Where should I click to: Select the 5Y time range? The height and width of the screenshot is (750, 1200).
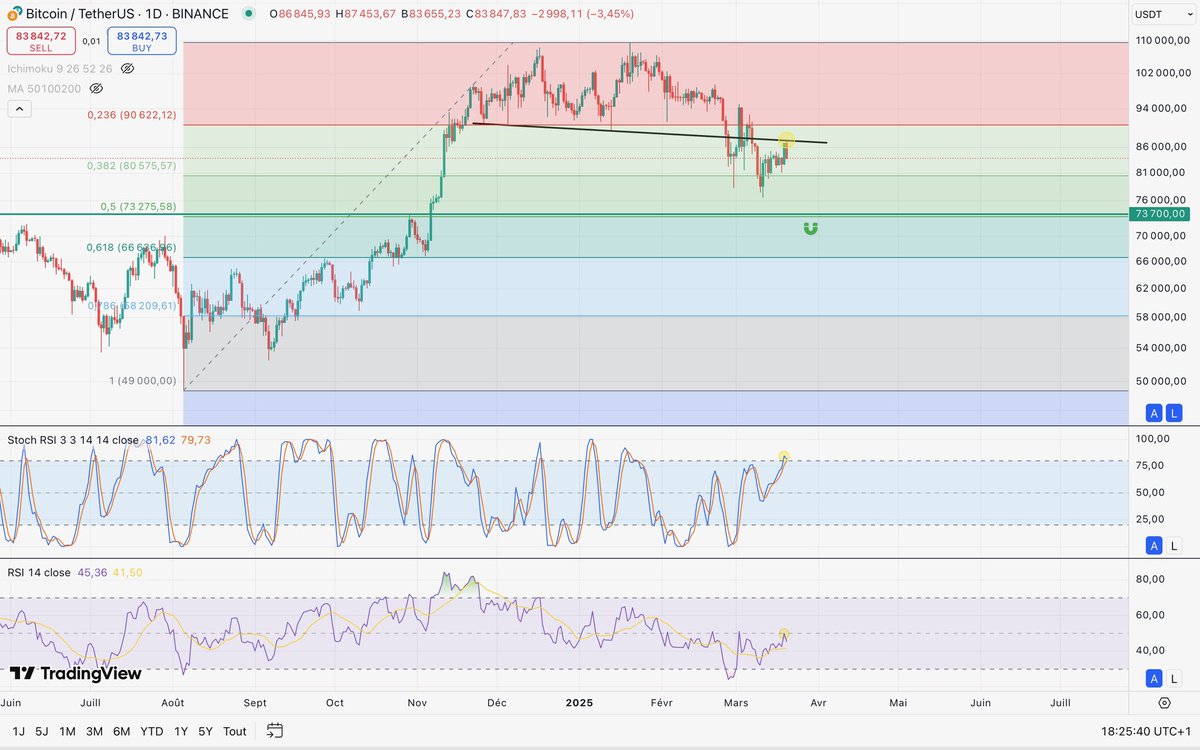pos(205,731)
